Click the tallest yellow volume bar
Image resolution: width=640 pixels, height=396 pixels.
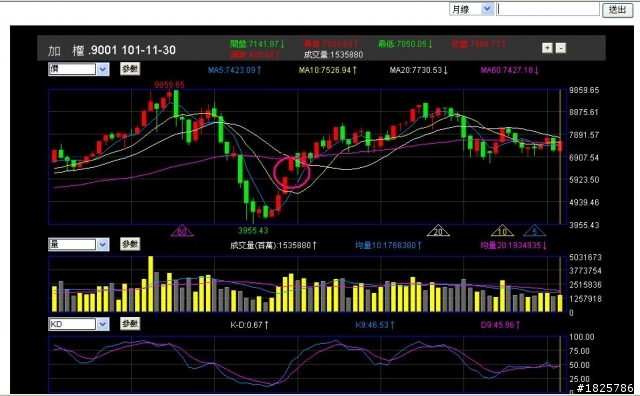point(151,284)
